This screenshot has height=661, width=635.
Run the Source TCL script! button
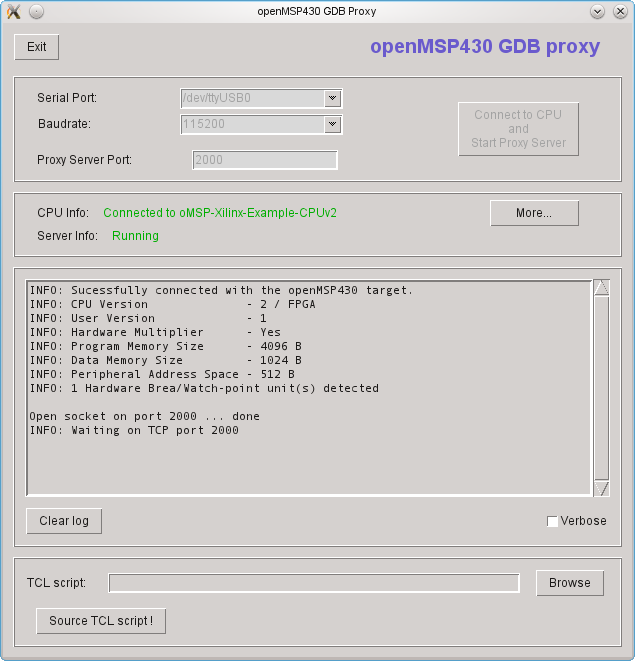[x=101, y=621]
